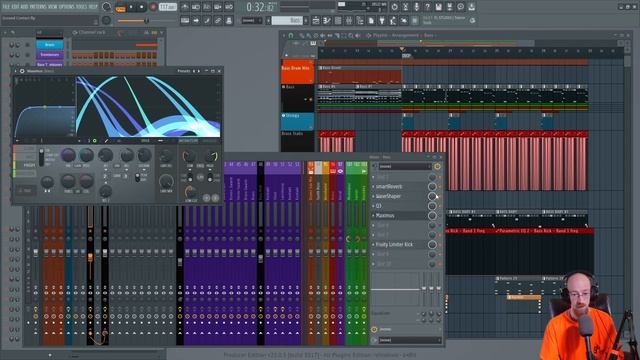Click the time display 0:32
Viewport: 640px width, 360px height.
[x=260, y=7]
